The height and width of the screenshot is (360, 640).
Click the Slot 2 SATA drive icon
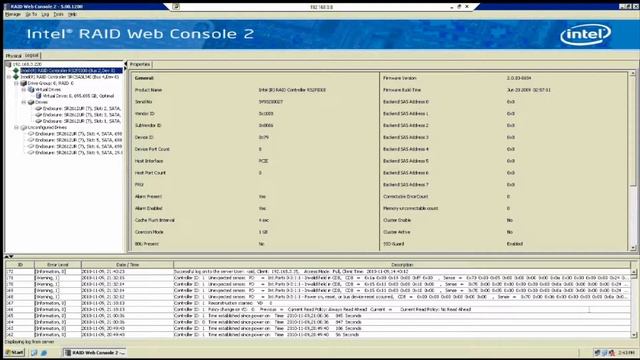tap(39, 109)
